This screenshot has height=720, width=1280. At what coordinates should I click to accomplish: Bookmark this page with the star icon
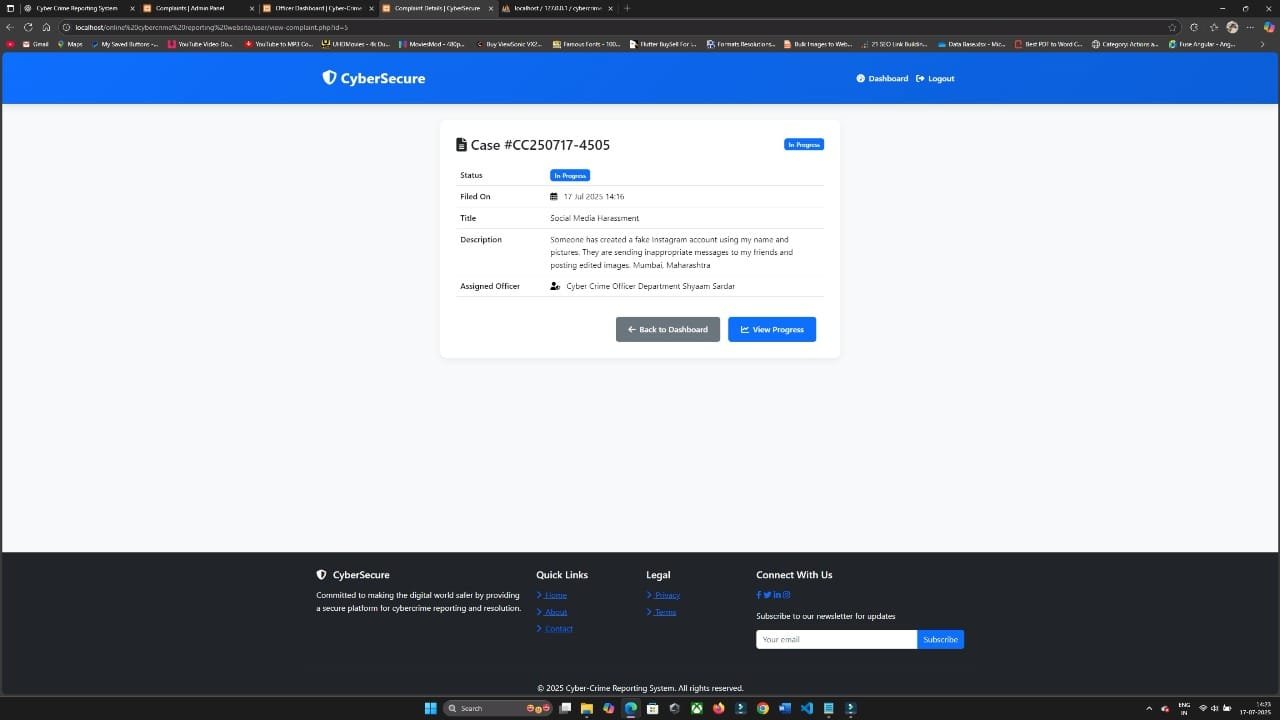(1173, 27)
